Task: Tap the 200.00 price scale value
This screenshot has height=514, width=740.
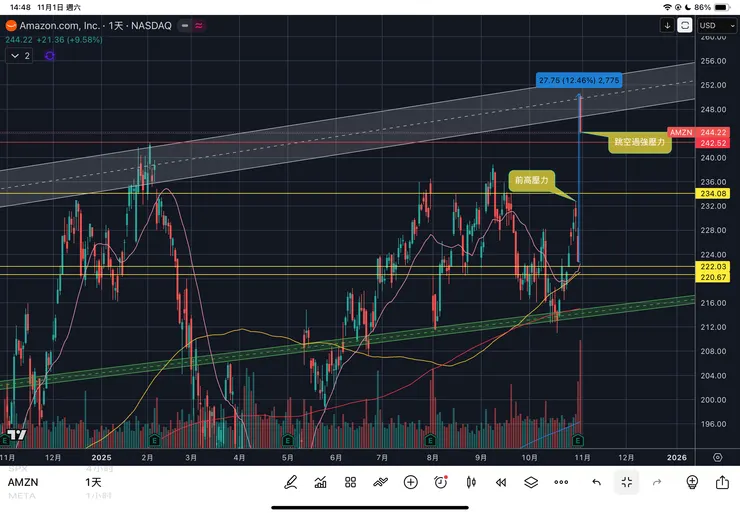Action: tap(713, 400)
